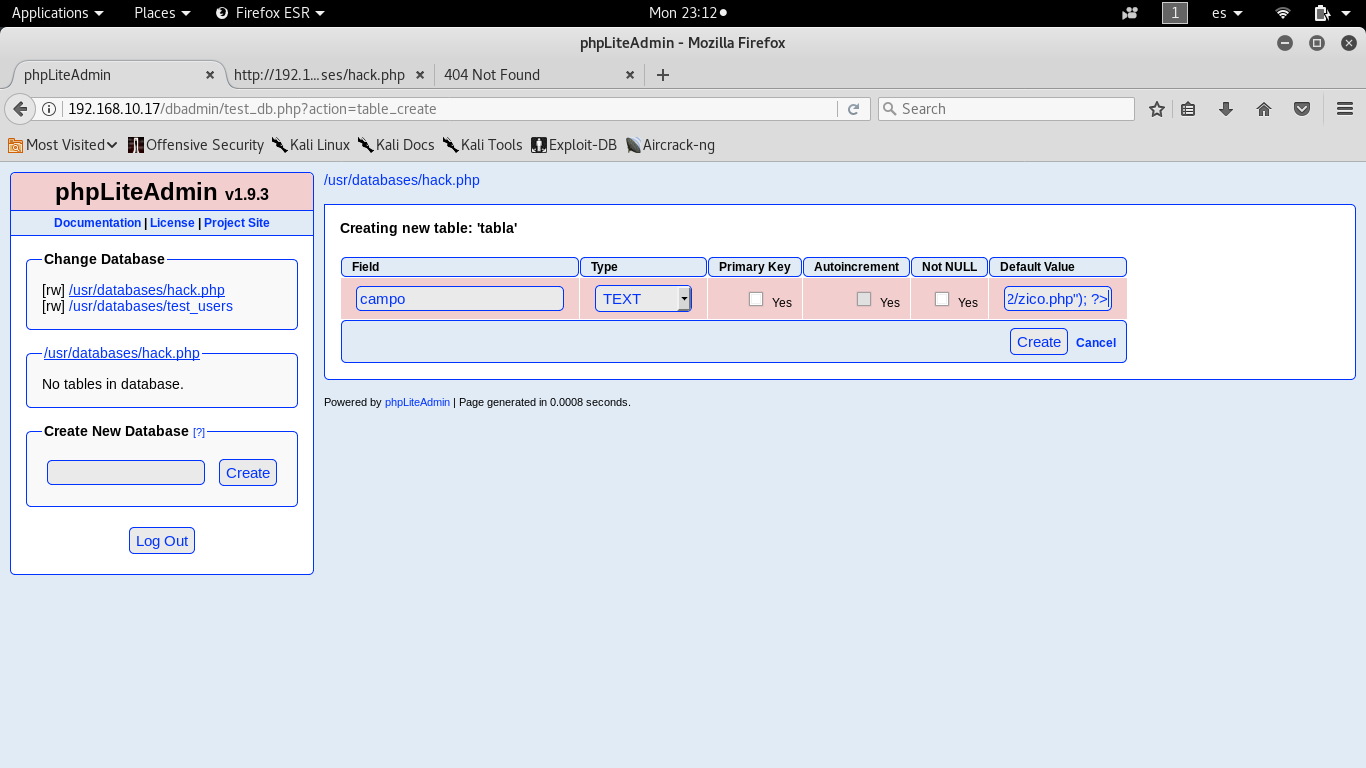Tick the Primary Key checkbox
The image size is (1366, 768).
pos(756,299)
